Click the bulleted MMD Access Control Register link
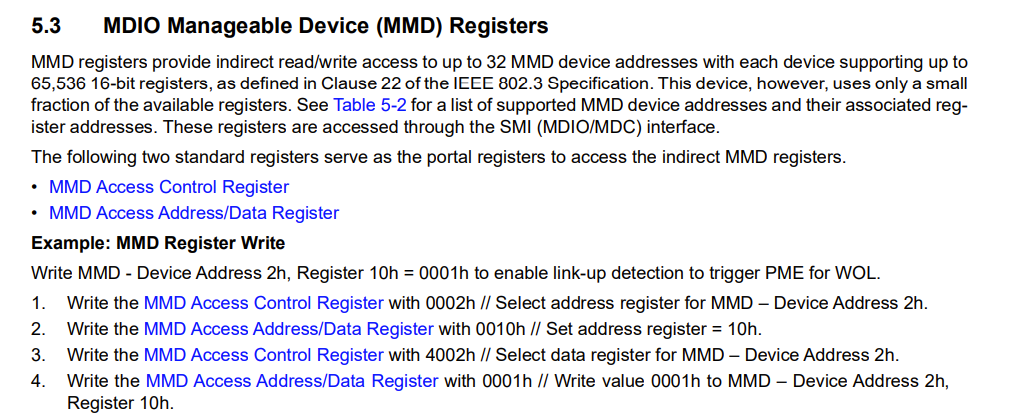 [169, 187]
